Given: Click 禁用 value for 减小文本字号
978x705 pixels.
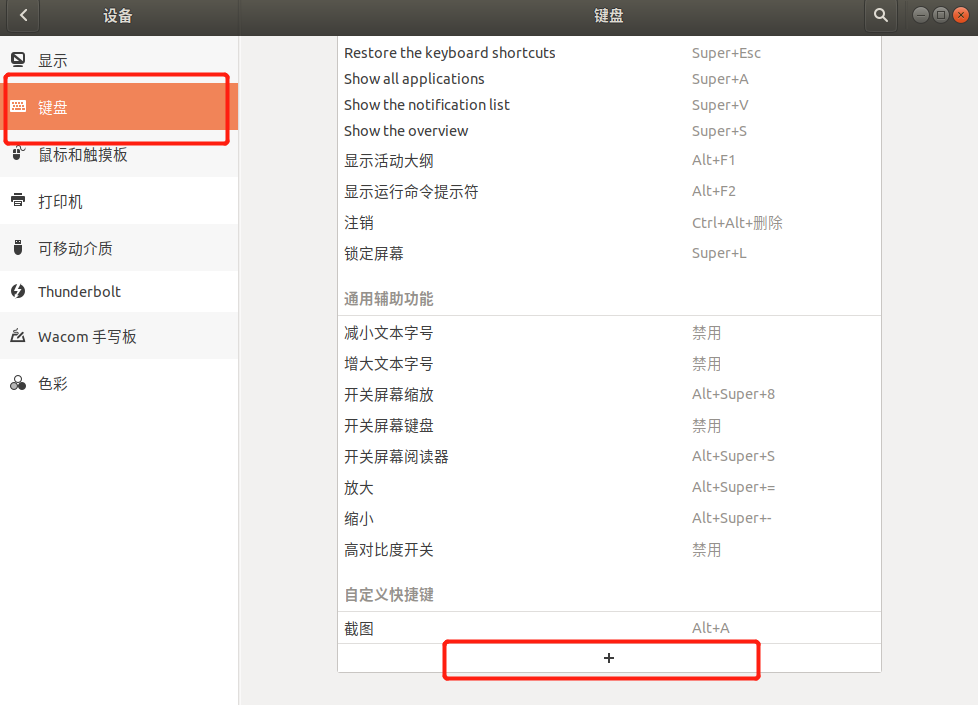Looking at the screenshot, I should 707,333.
